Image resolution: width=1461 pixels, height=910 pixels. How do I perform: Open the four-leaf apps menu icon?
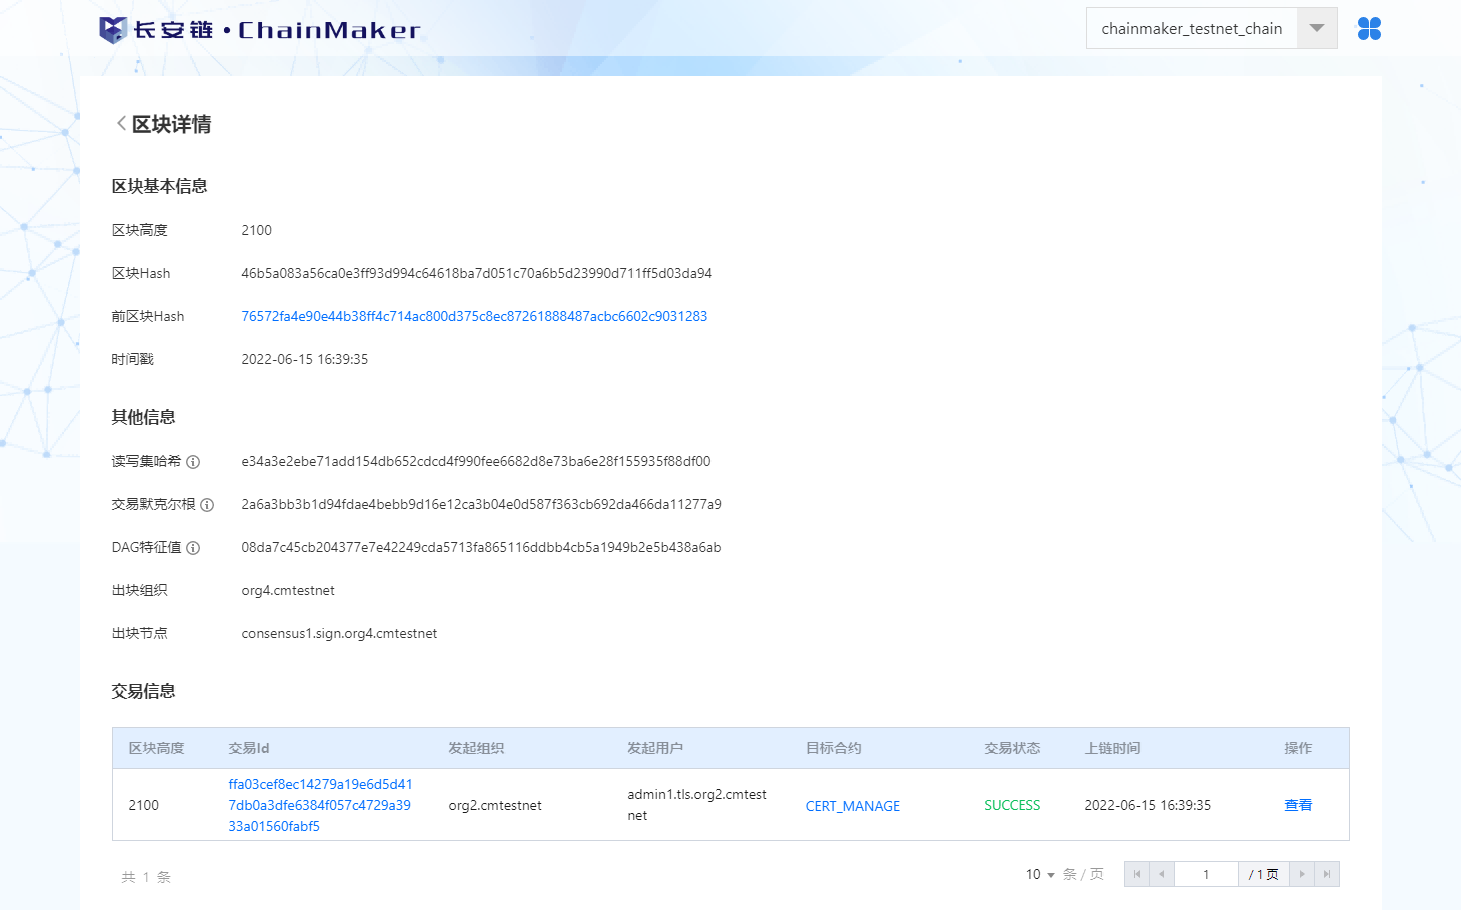pyautogui.click(x=1369, y=29)
